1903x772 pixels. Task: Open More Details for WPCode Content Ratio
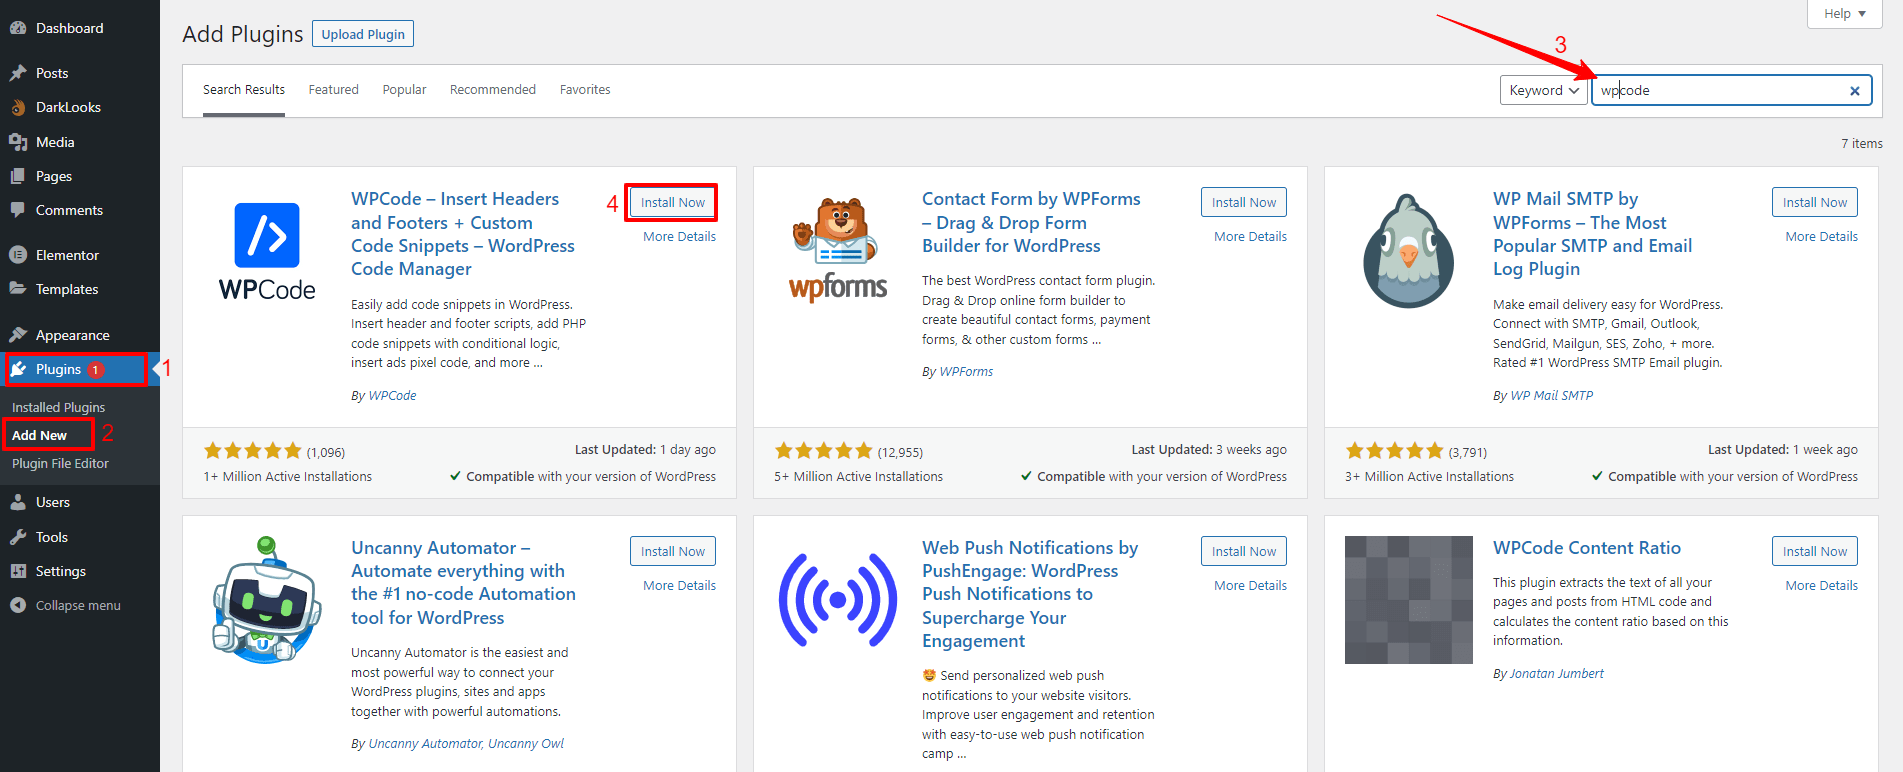click(x=1822, y=586)
